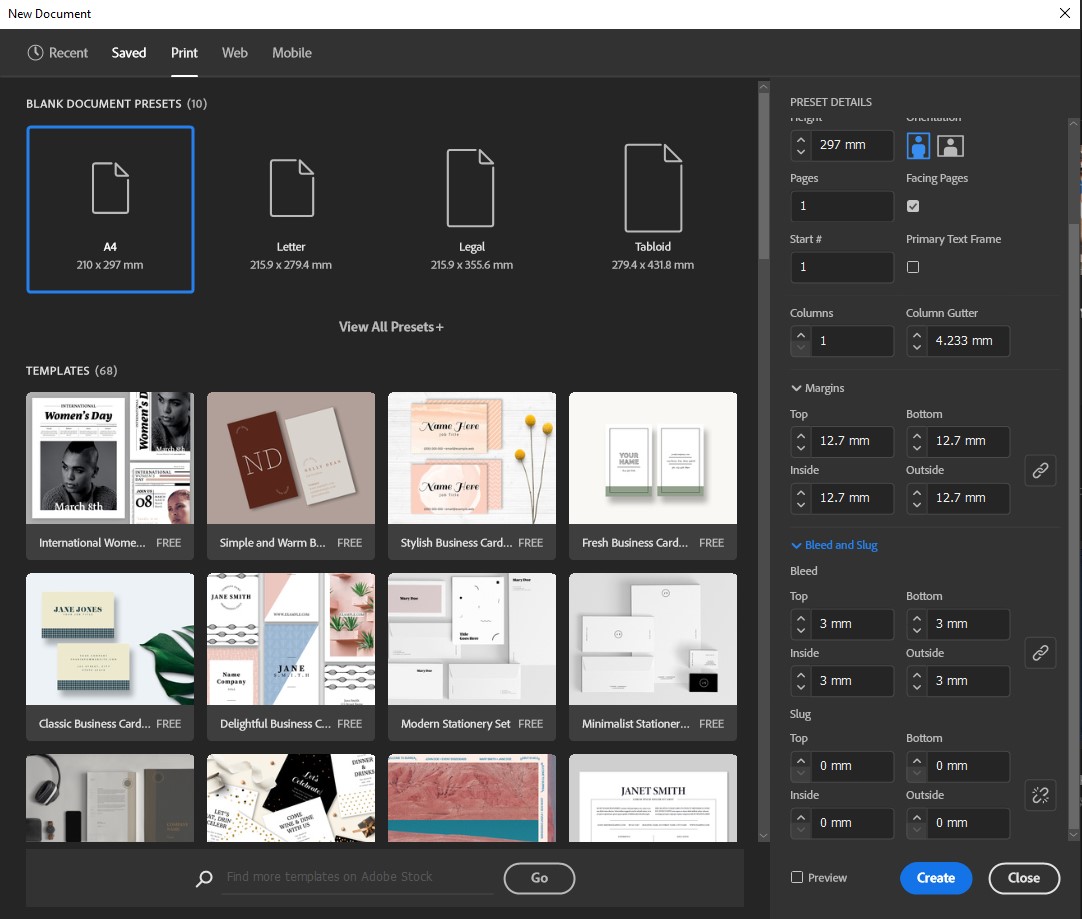Open the Mobile tab
The image size is (1082, 919).
pyautogui.click(x=291, y=53)
